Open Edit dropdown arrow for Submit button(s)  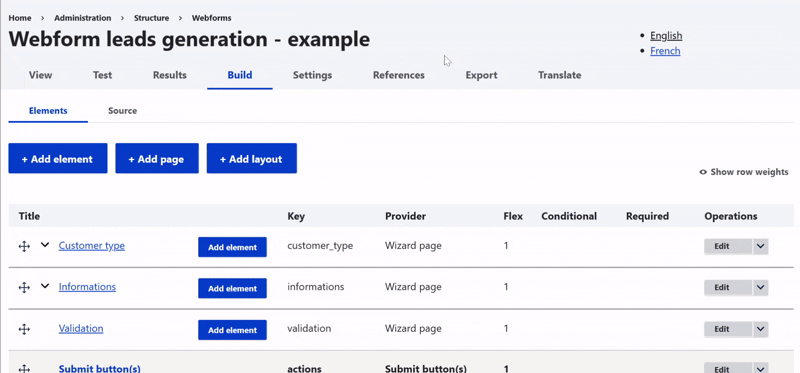760,368
